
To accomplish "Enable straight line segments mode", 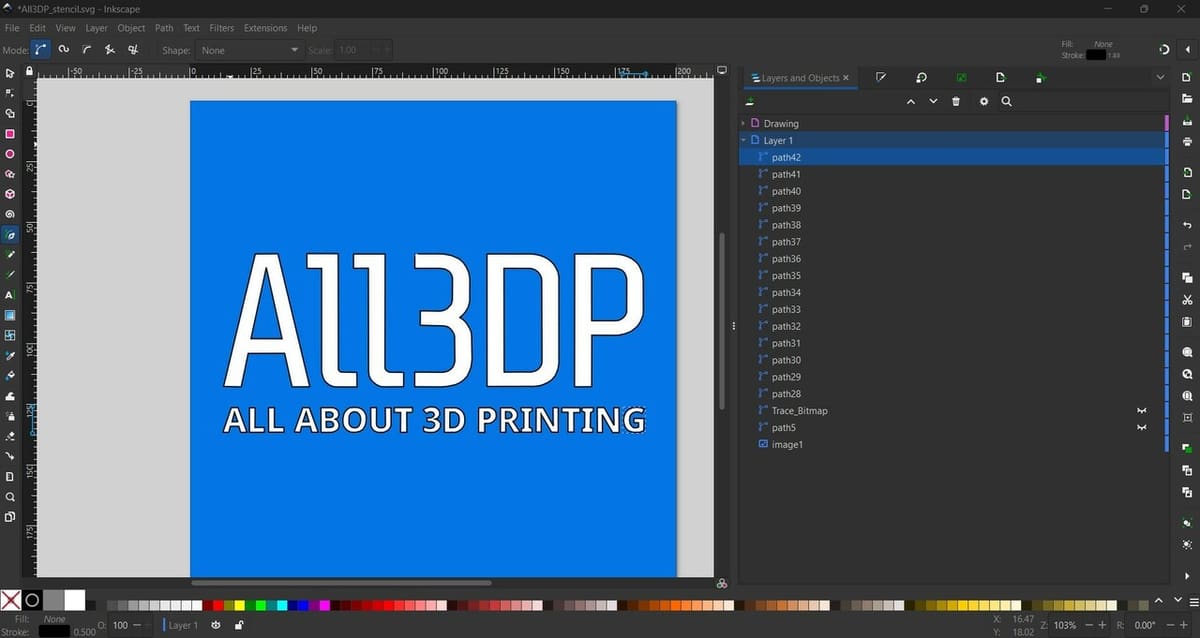I will coord(110,49).
